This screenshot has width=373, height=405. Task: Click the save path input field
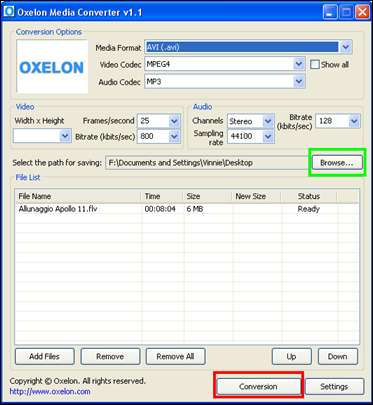[207, 163]
